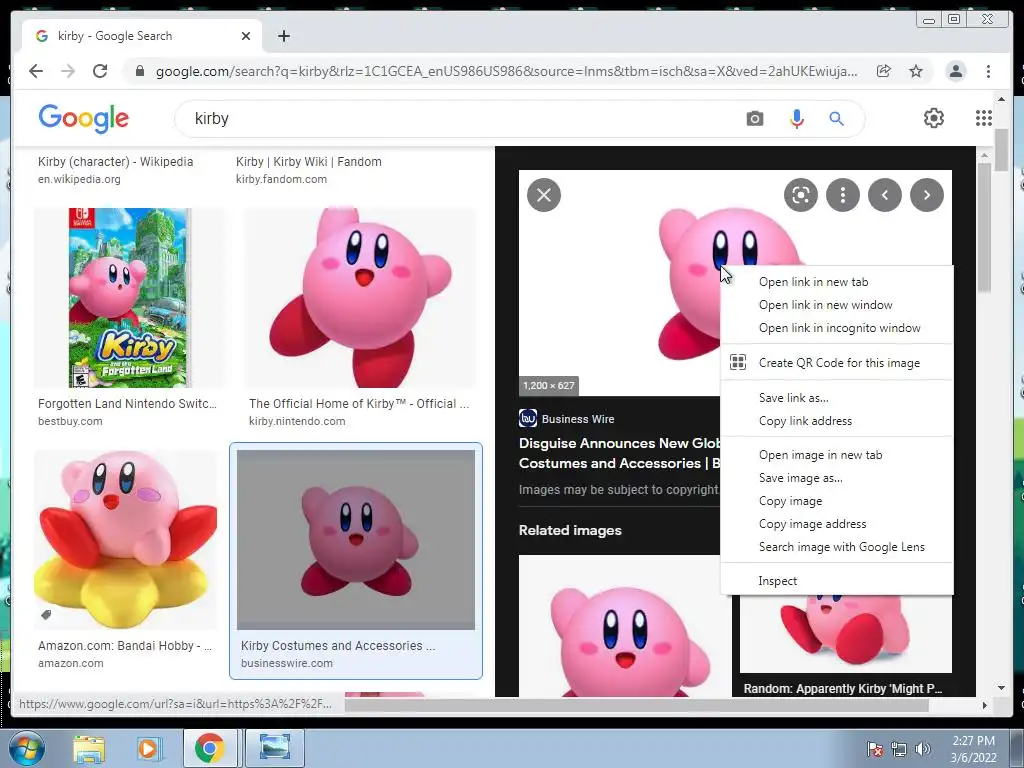The image size is (1024, 768).
Task: Click the browser forward arrow
Action: (x=68, y=71)
